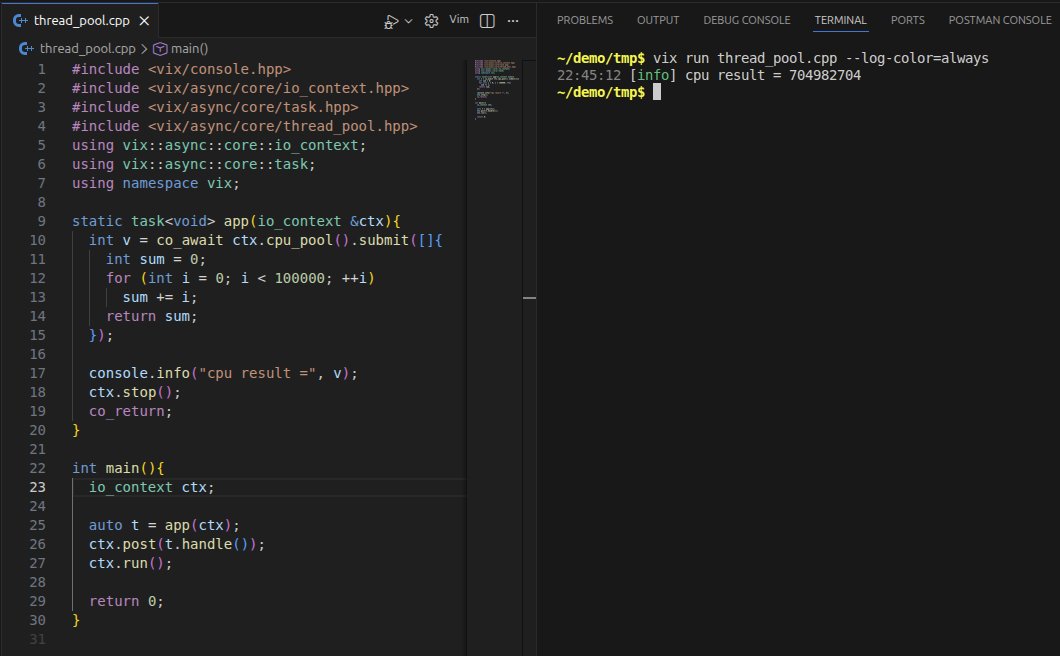Click the editor scrollbar marker
The height and width of the screenshot is (656, 1060).
(x=529, y=298)
